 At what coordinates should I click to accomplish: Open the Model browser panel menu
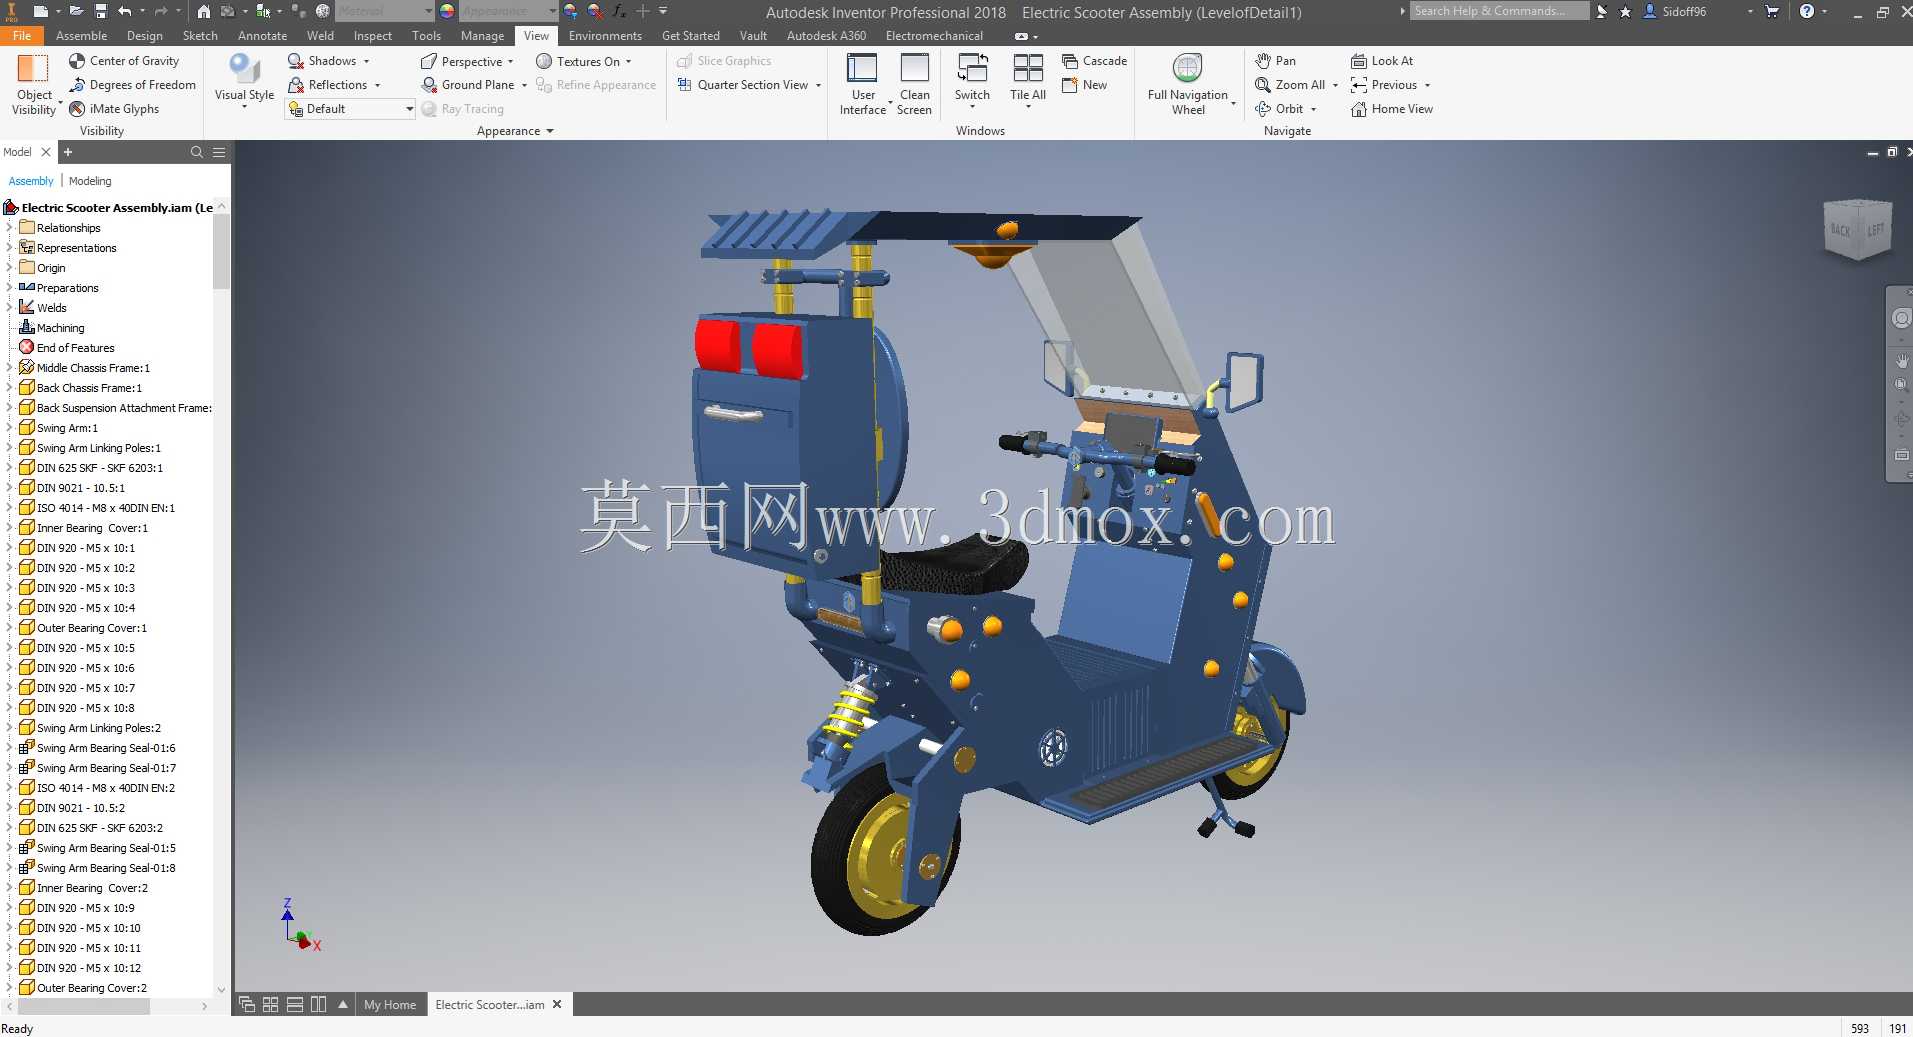click(x=219, y=152)
